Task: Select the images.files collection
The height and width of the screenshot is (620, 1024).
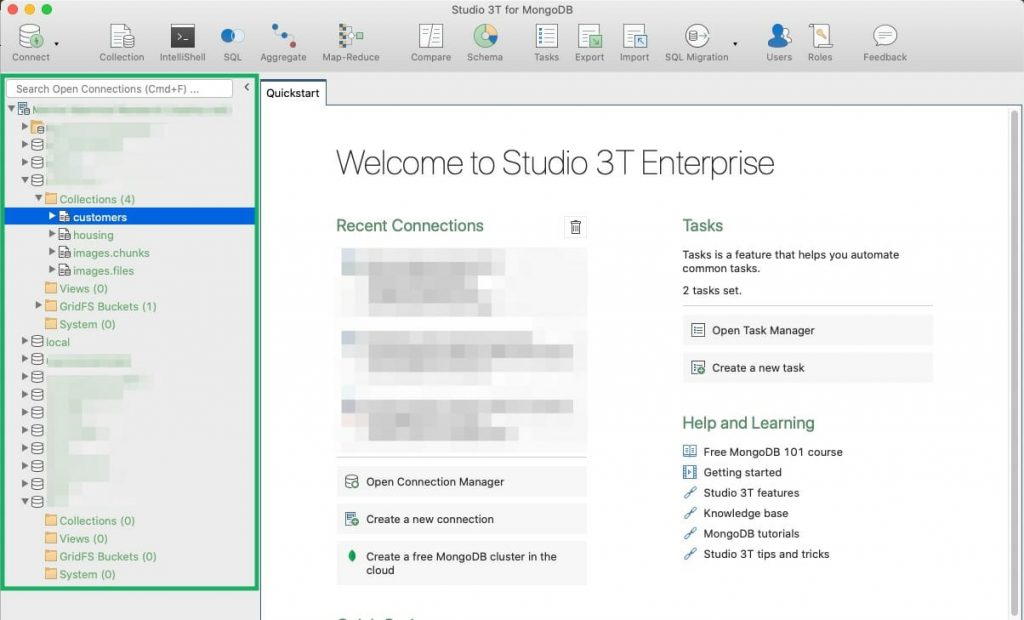Action: pos(103,270)
